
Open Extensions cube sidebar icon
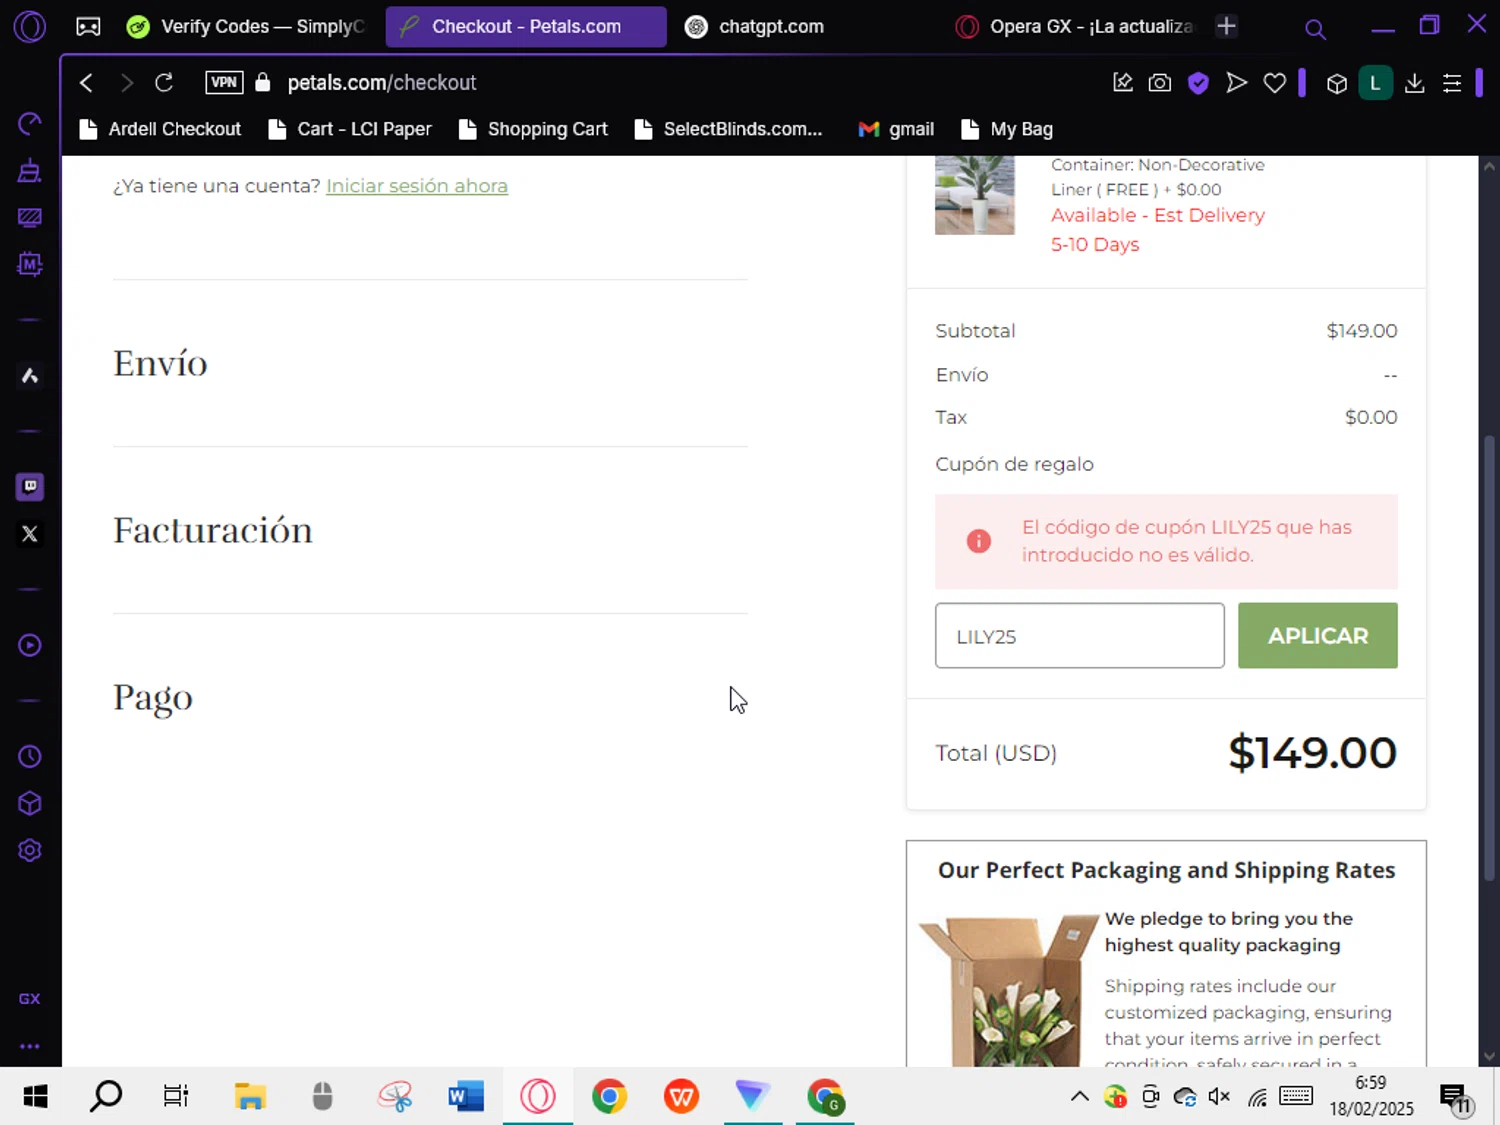click(x=30, y=804)
